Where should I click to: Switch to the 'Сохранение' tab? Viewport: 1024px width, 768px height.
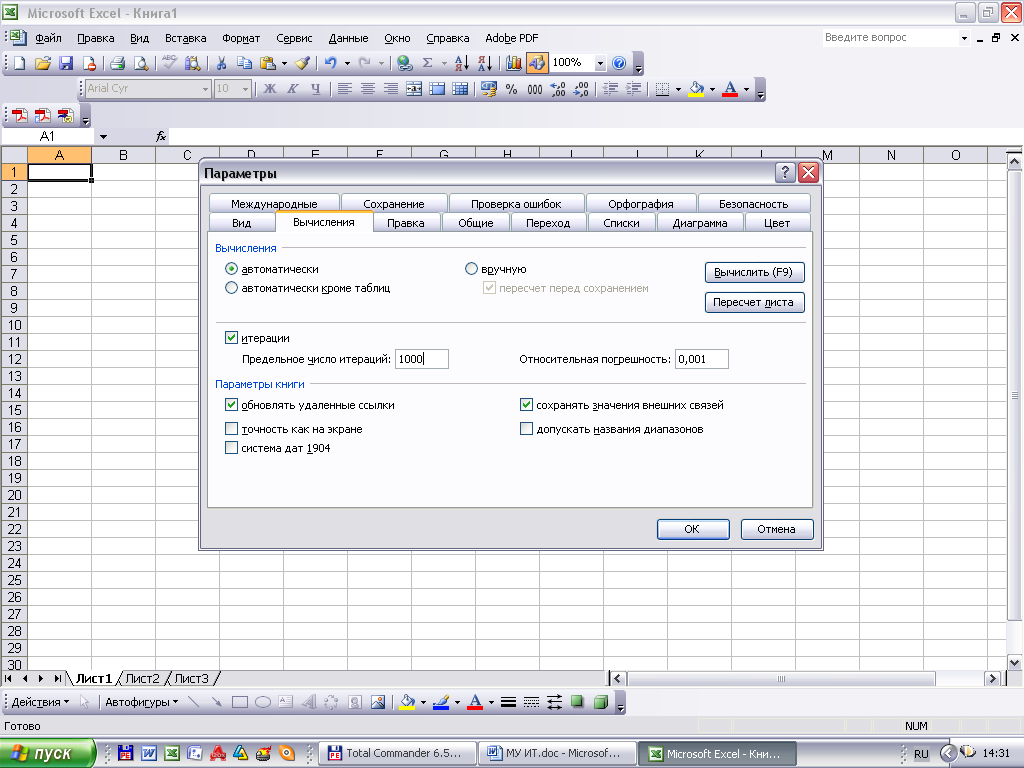394,204
